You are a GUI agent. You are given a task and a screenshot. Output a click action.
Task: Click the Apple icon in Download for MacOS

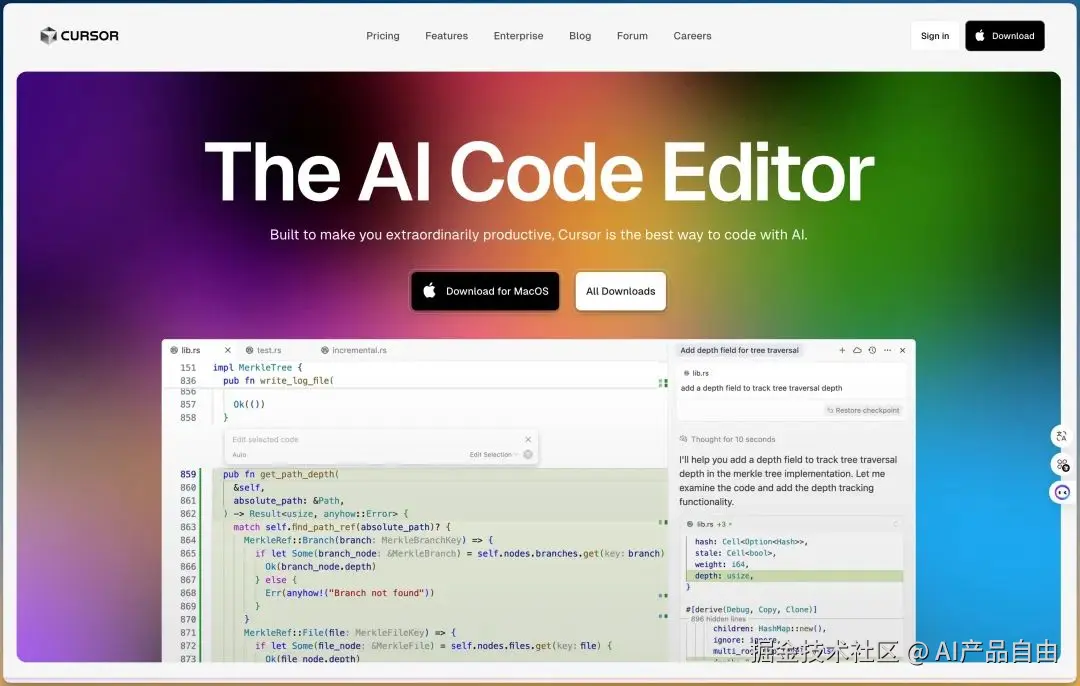click(x=429, y=291)
